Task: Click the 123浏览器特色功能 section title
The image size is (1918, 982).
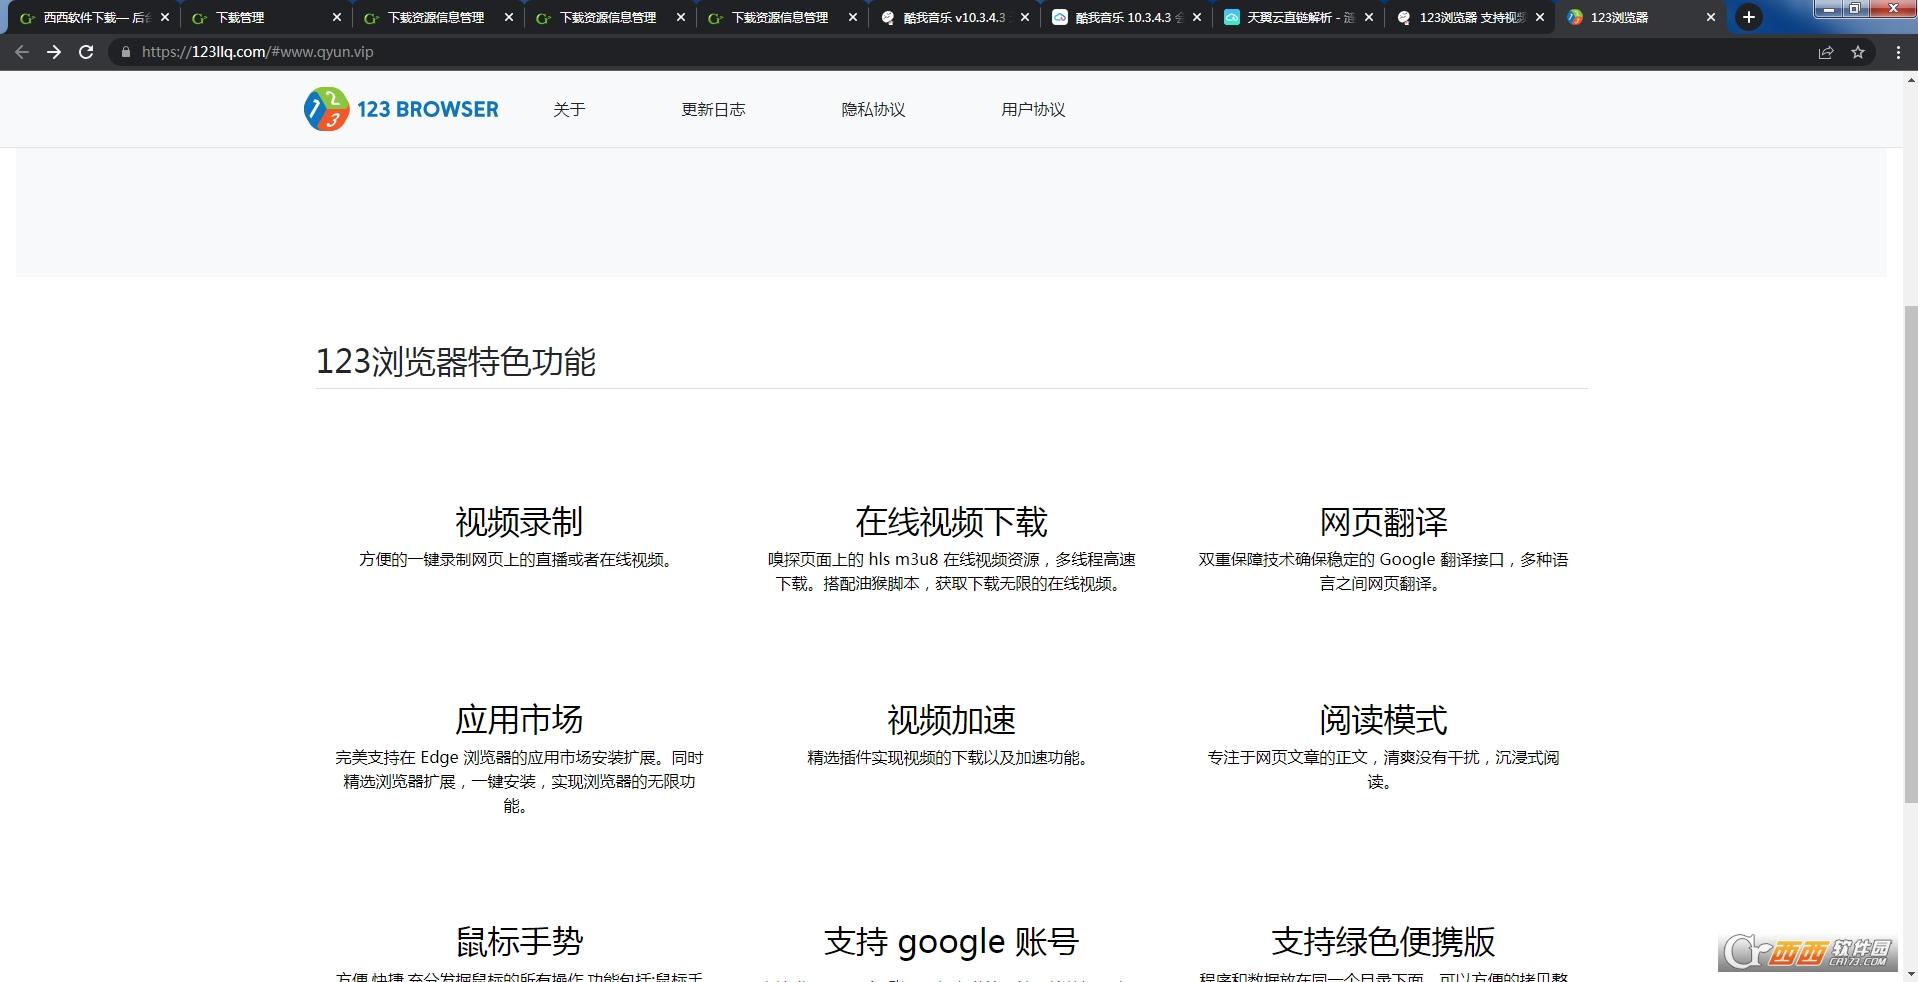Action: (x=456, y=361)
